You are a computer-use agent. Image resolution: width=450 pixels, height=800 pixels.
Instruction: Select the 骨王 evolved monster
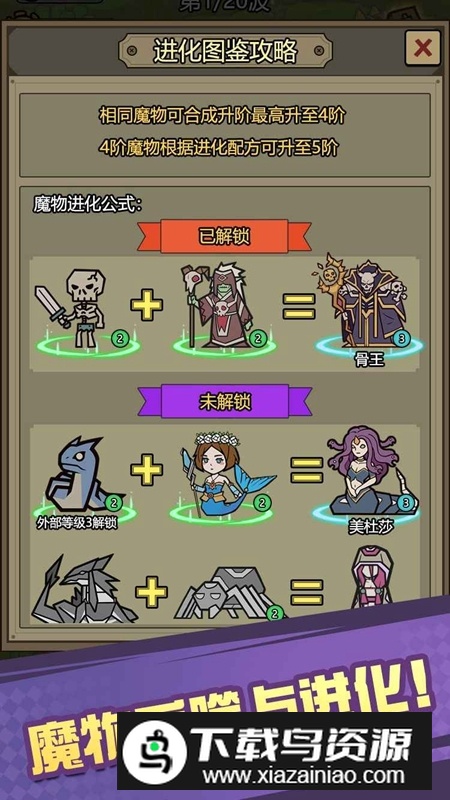tap(363, 305)
